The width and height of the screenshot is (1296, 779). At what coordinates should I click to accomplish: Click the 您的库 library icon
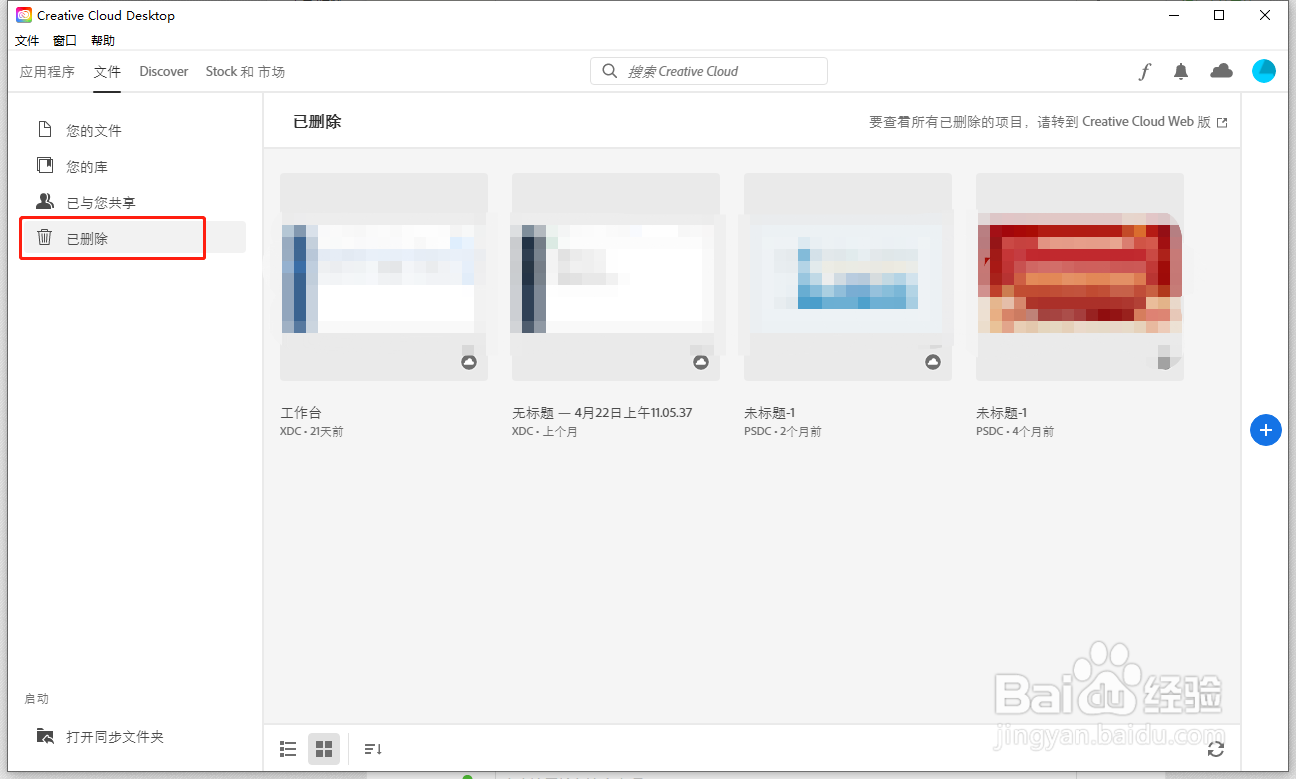pyautogui.click(x=44, y=166)
